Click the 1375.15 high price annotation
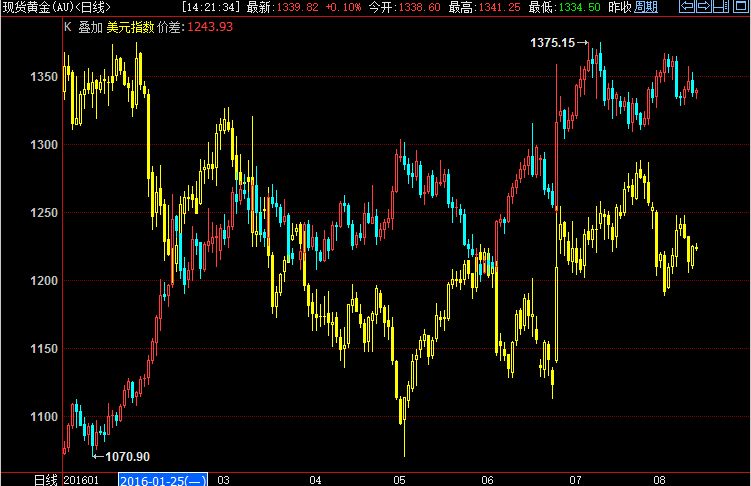This screenshot has width=751, height=486. click(x=552, y=43)
